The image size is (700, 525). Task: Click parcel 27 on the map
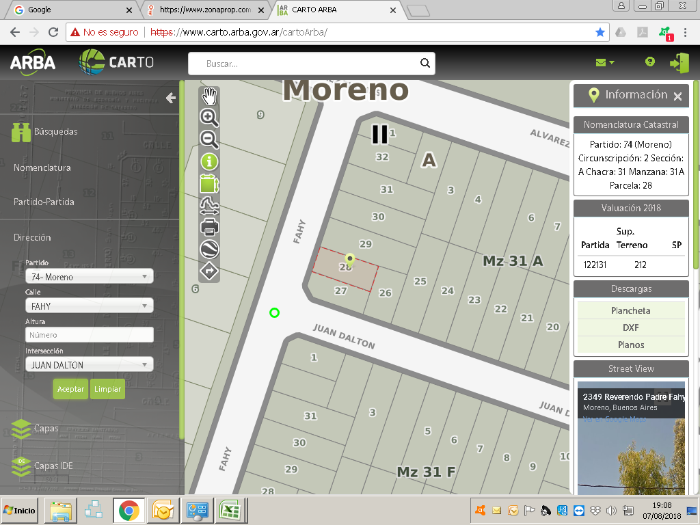click(x=341, y=291)
